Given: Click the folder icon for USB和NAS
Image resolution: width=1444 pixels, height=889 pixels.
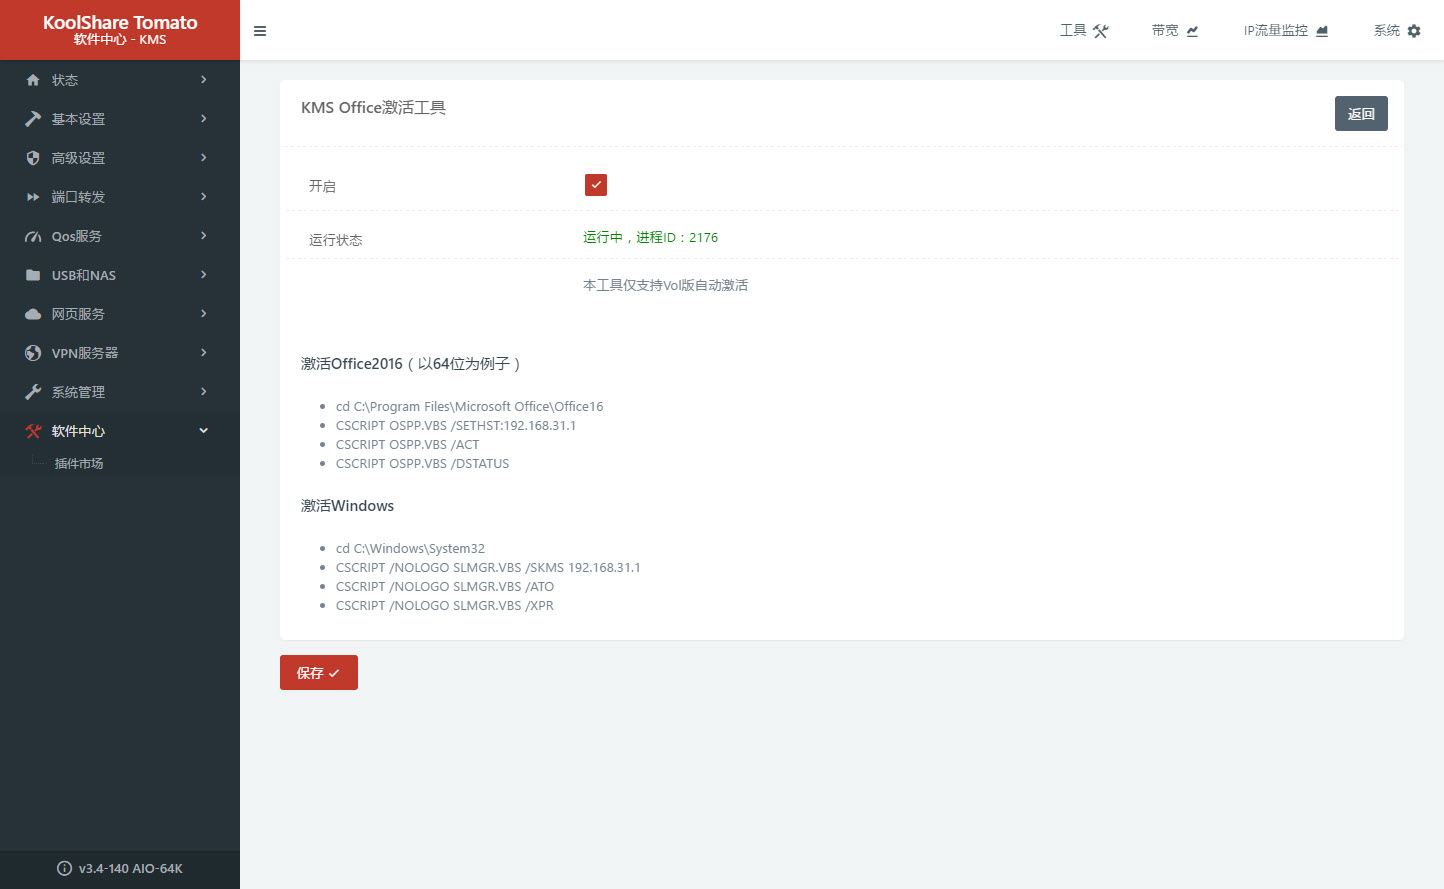Looking at the screenshot, I should point(33,275).
